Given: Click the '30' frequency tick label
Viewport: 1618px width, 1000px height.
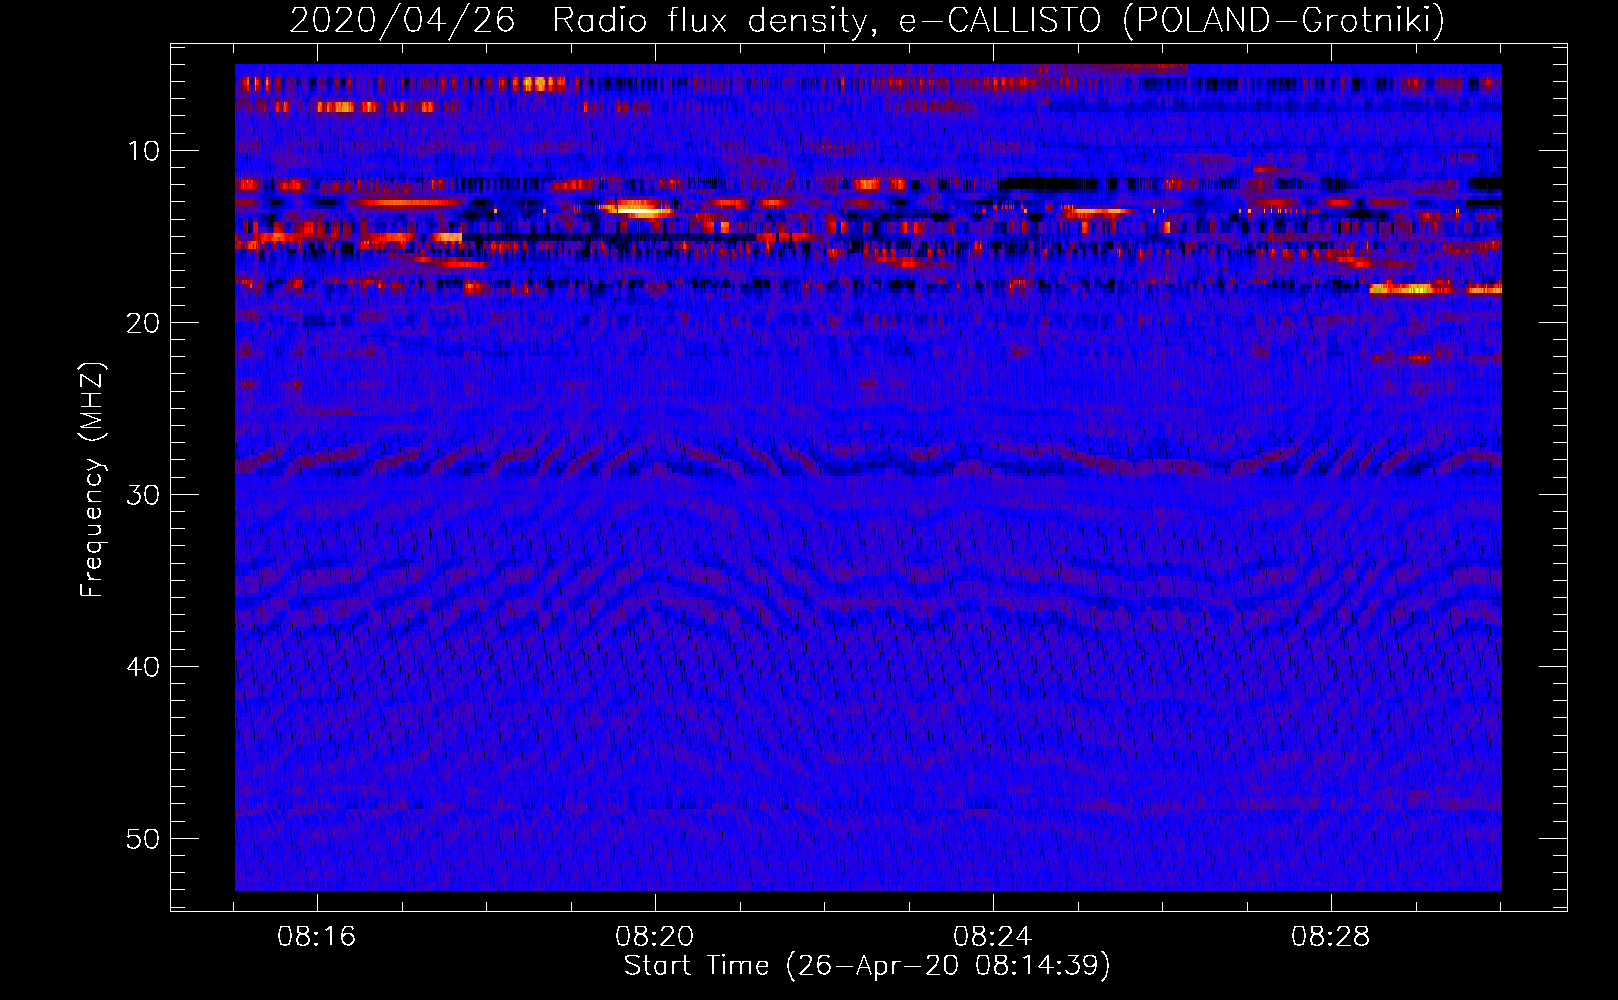Looking at the screenshot, I should coord(144,495).
